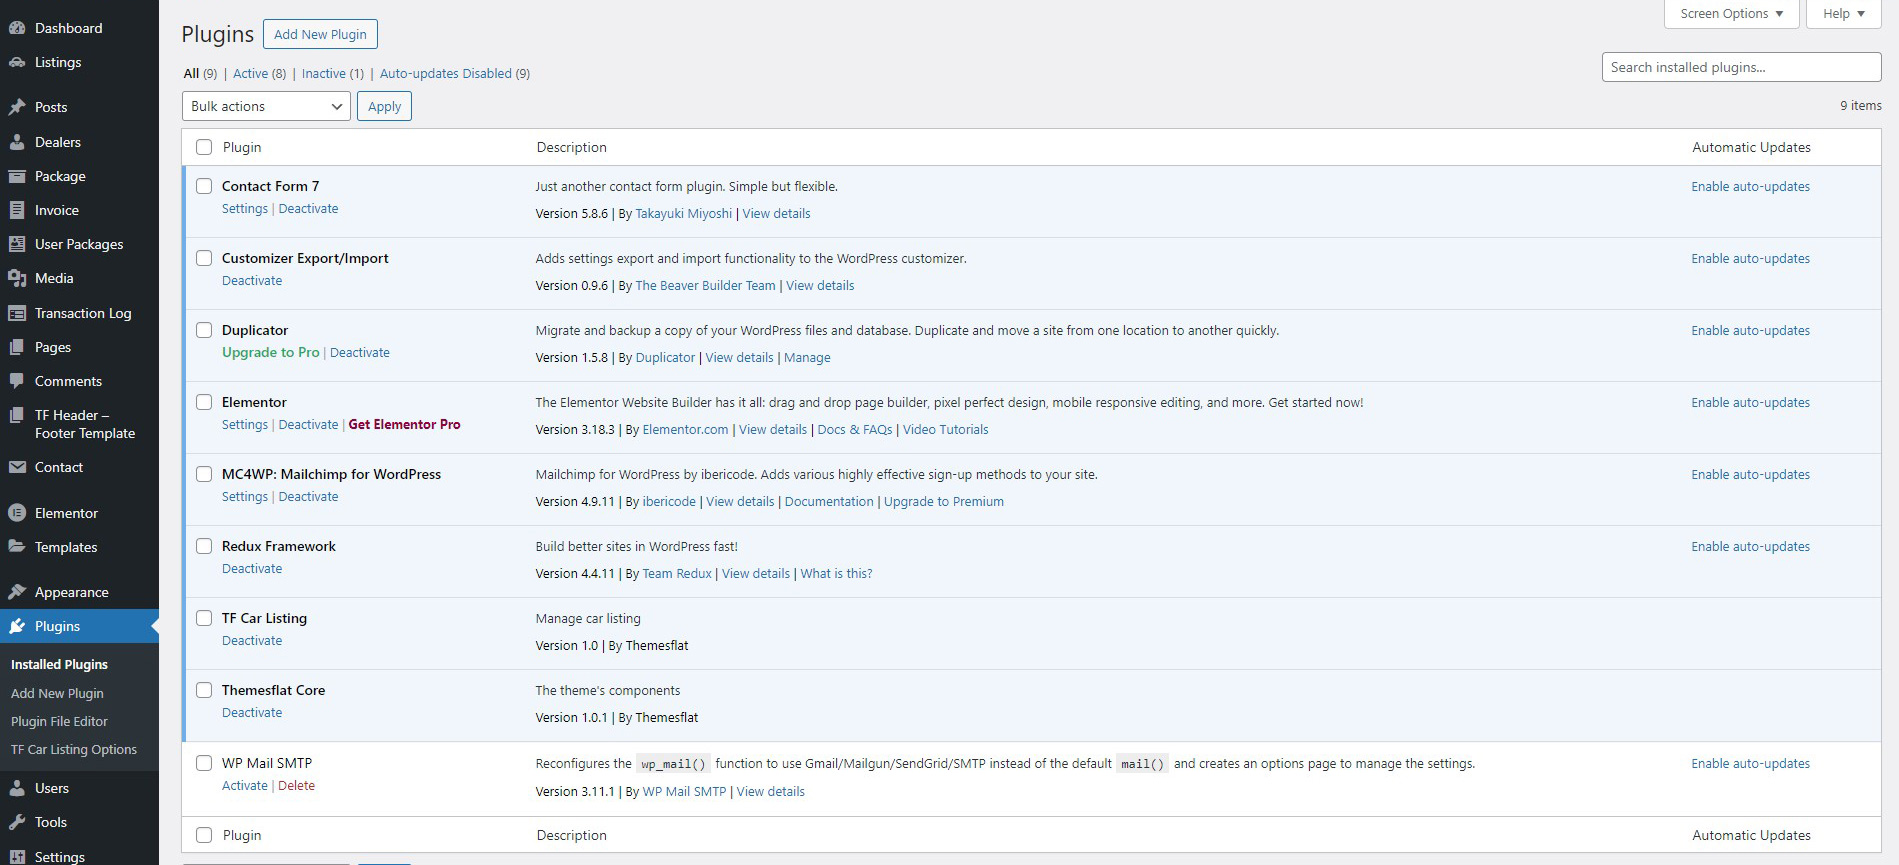Click Upgrade to Pro for Duplicator
This screenshot has width=1899, height=865.
271,353
